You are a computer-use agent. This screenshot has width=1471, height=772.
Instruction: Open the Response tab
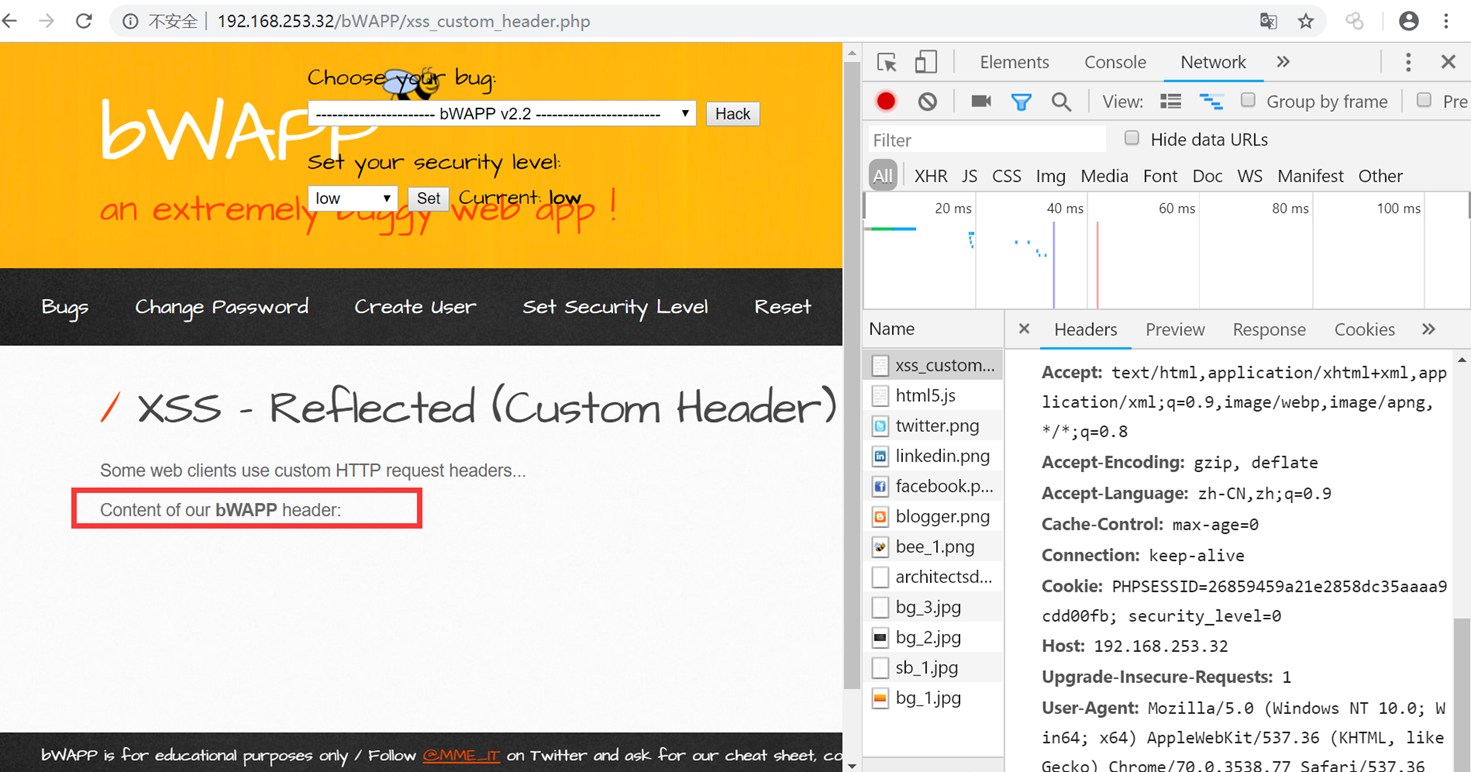click(x=1269, y=329)
